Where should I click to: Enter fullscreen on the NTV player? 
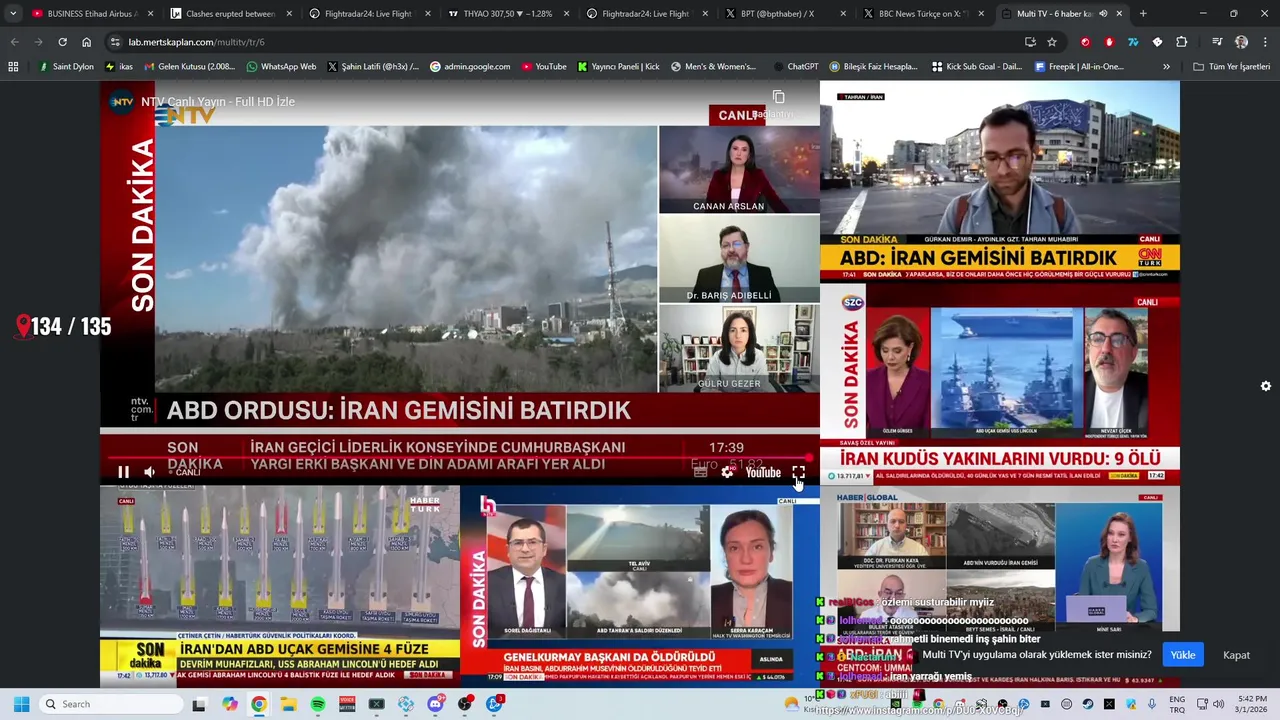coord(798,472)
